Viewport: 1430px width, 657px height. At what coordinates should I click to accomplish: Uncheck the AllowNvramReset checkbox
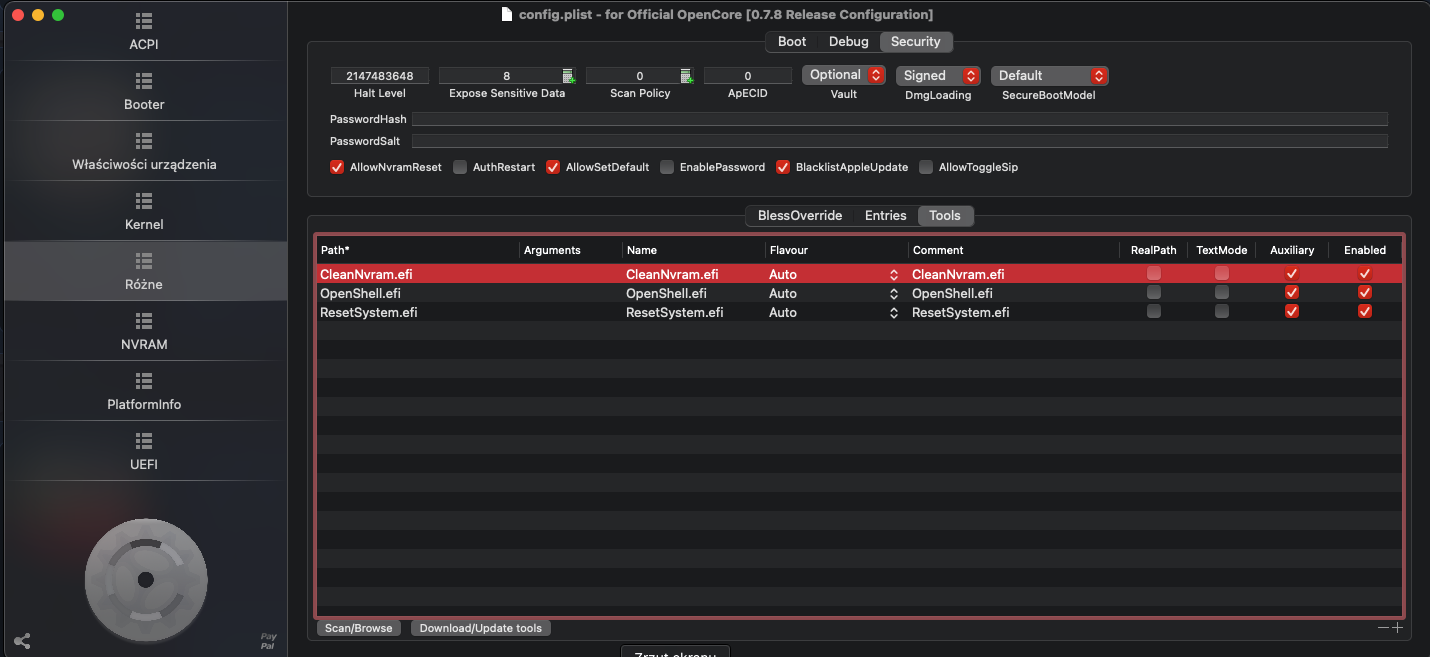click(x=337, y=167)
